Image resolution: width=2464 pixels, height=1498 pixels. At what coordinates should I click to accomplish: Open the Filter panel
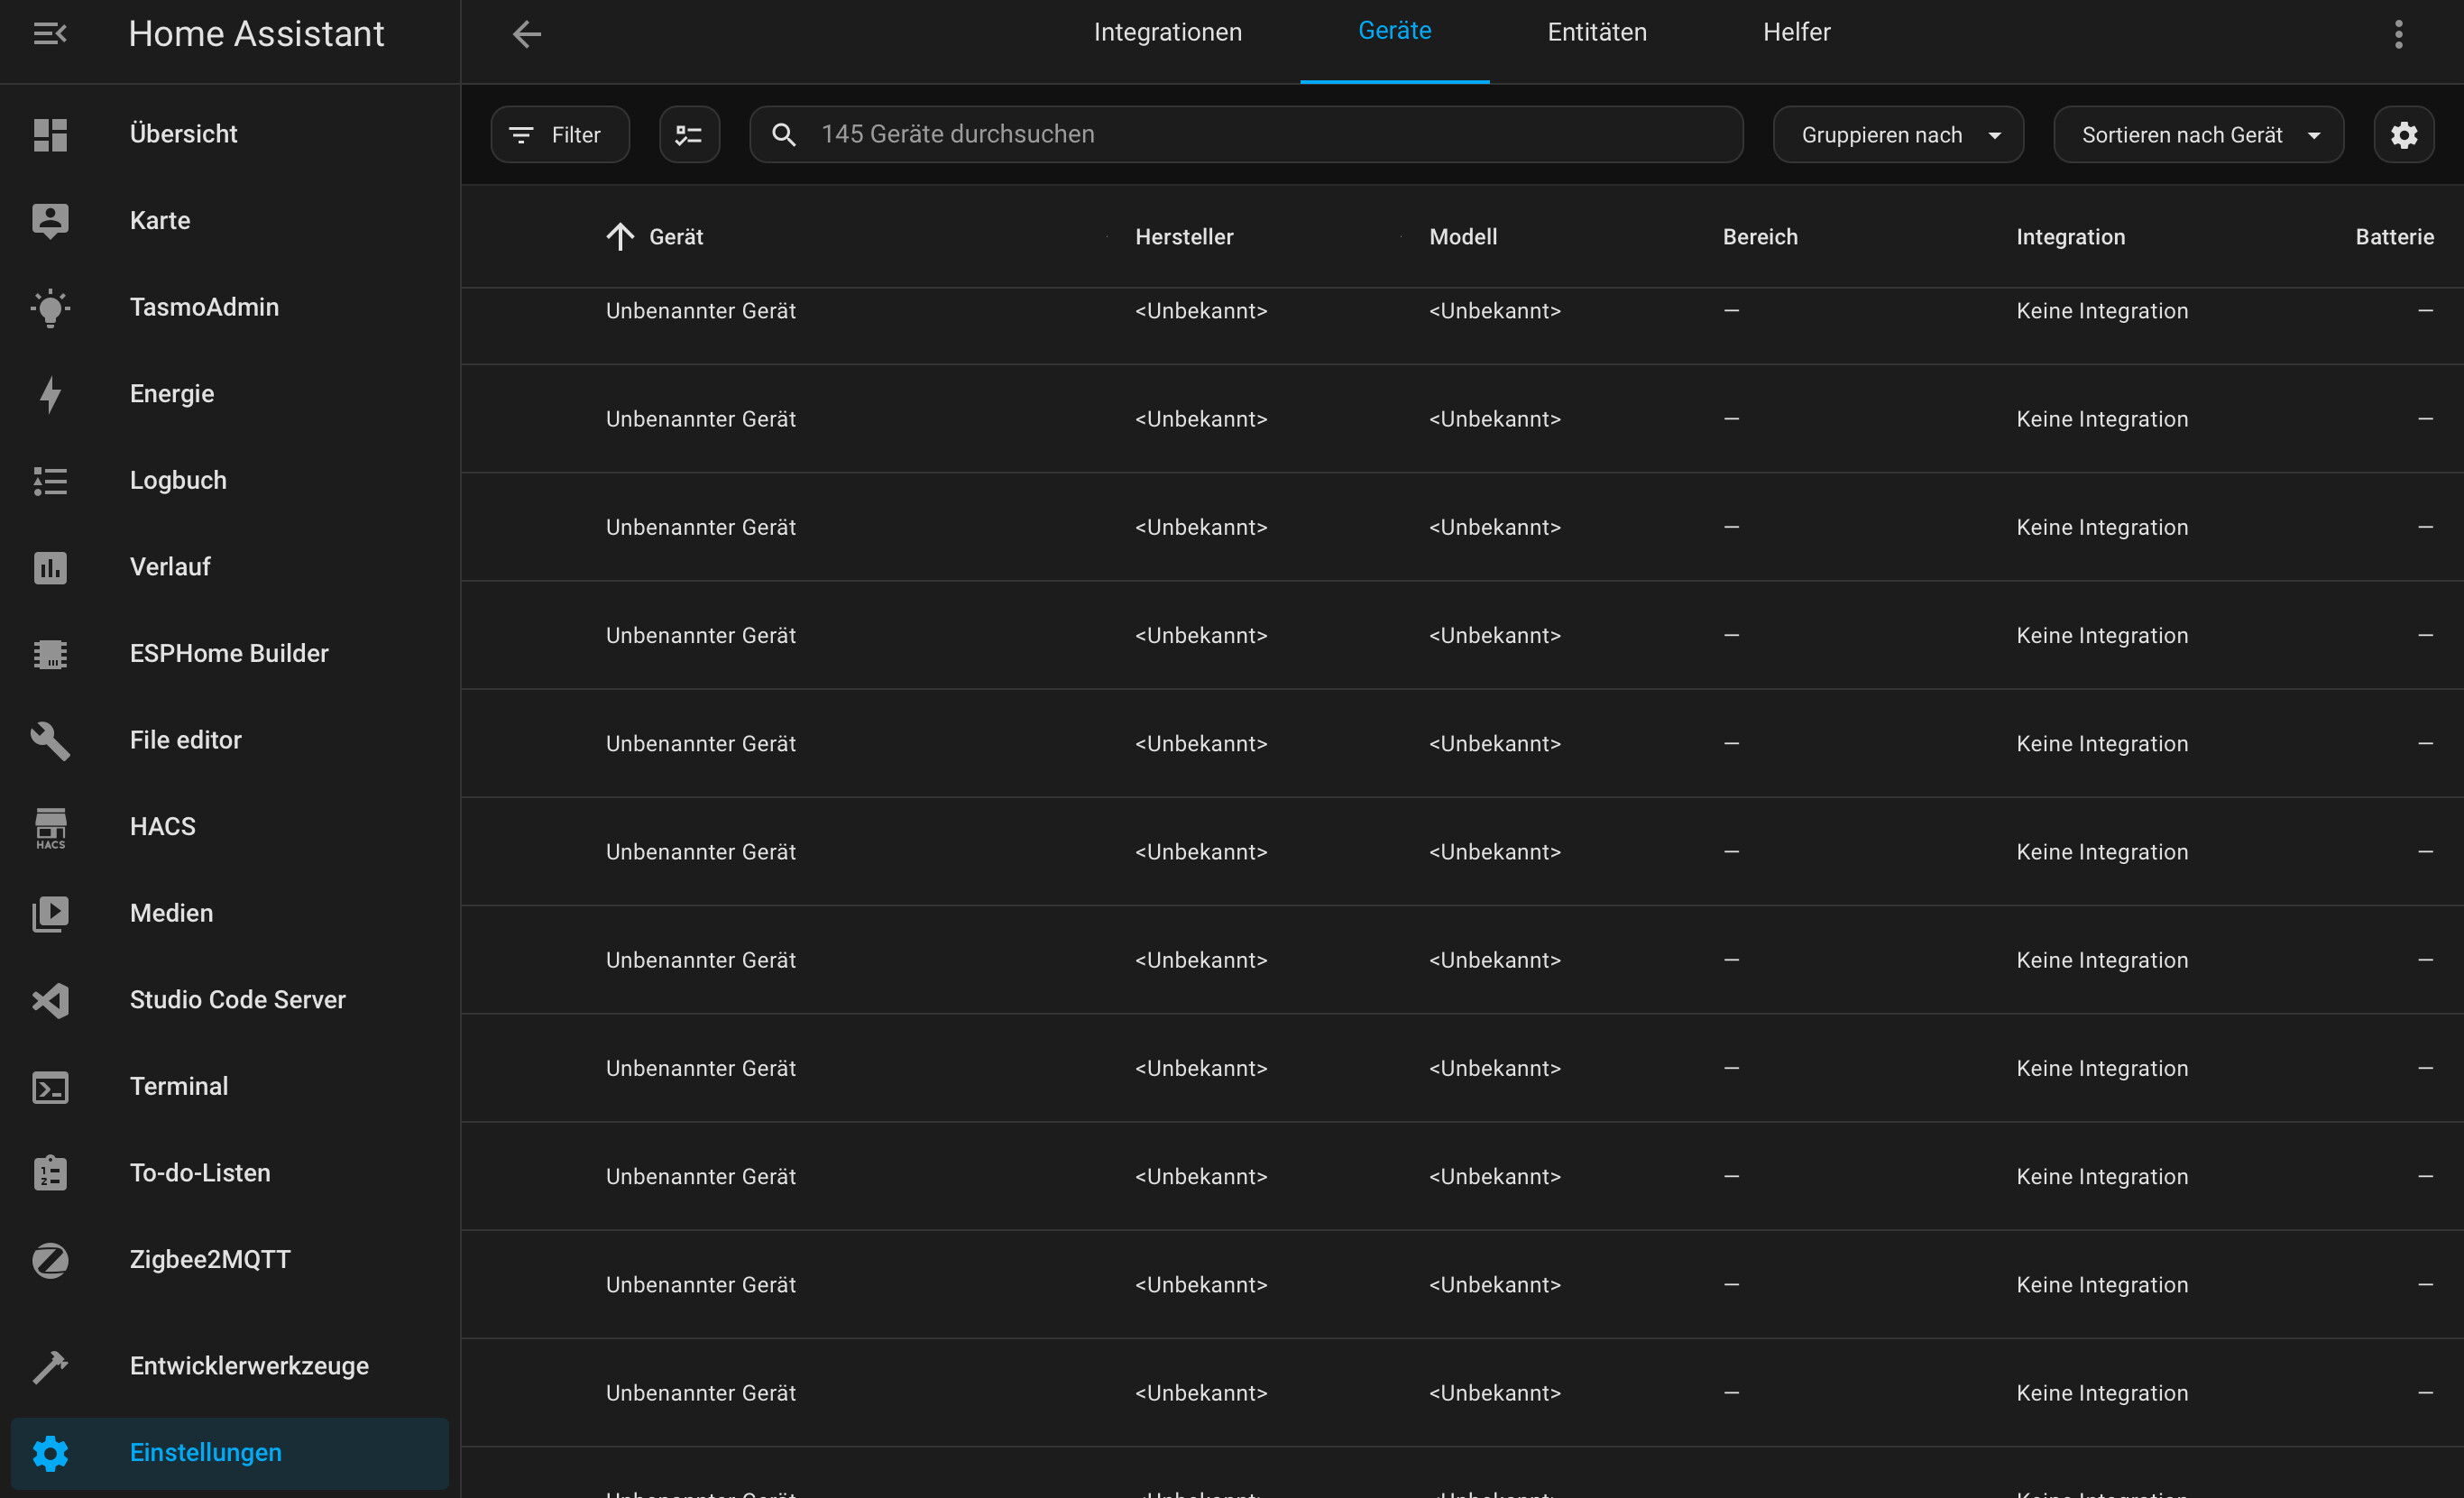pos(560,134)
